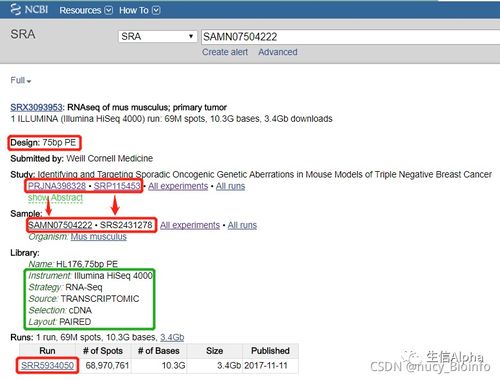
Task: Expand the Full display format menu
Action: (21, 80)
